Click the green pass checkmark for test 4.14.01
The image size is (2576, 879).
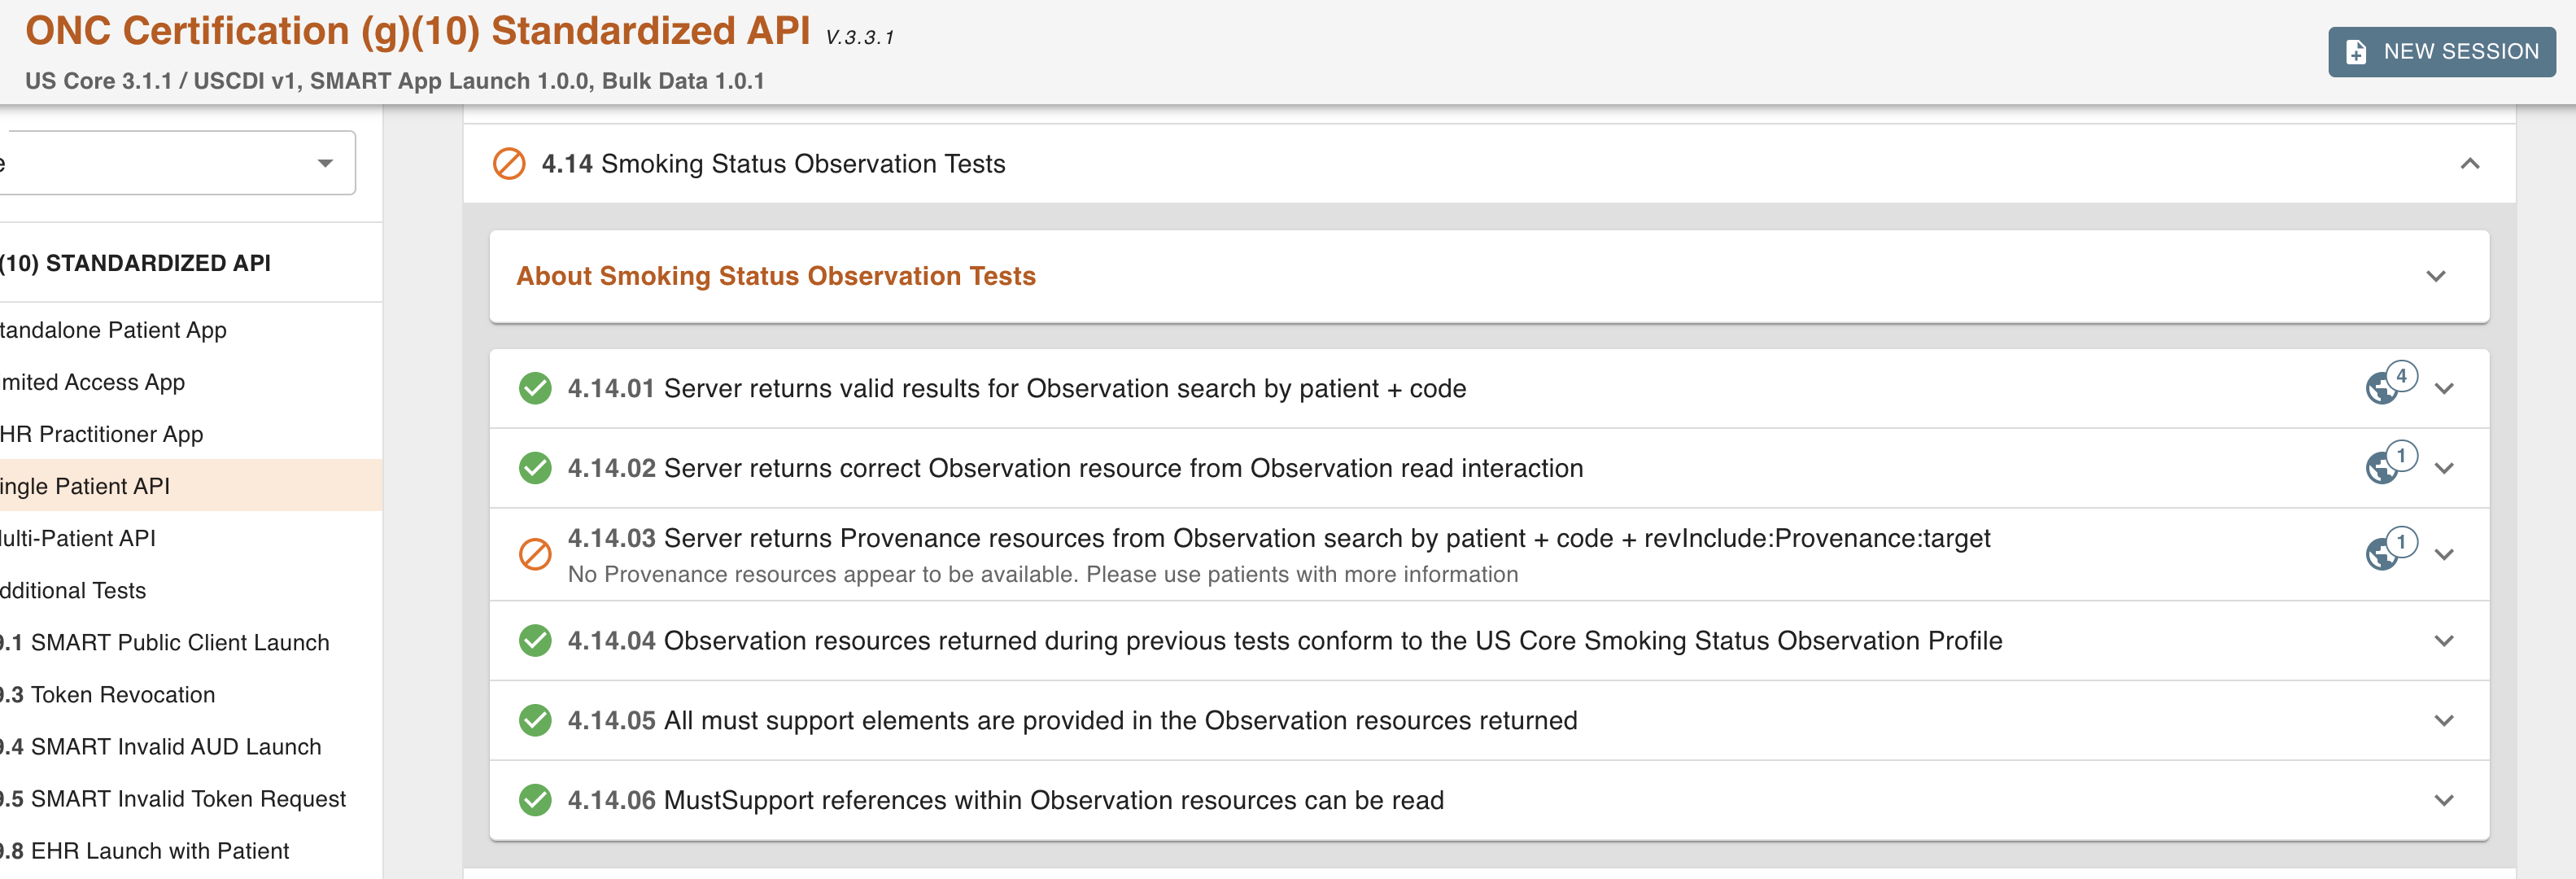point(535,388)
